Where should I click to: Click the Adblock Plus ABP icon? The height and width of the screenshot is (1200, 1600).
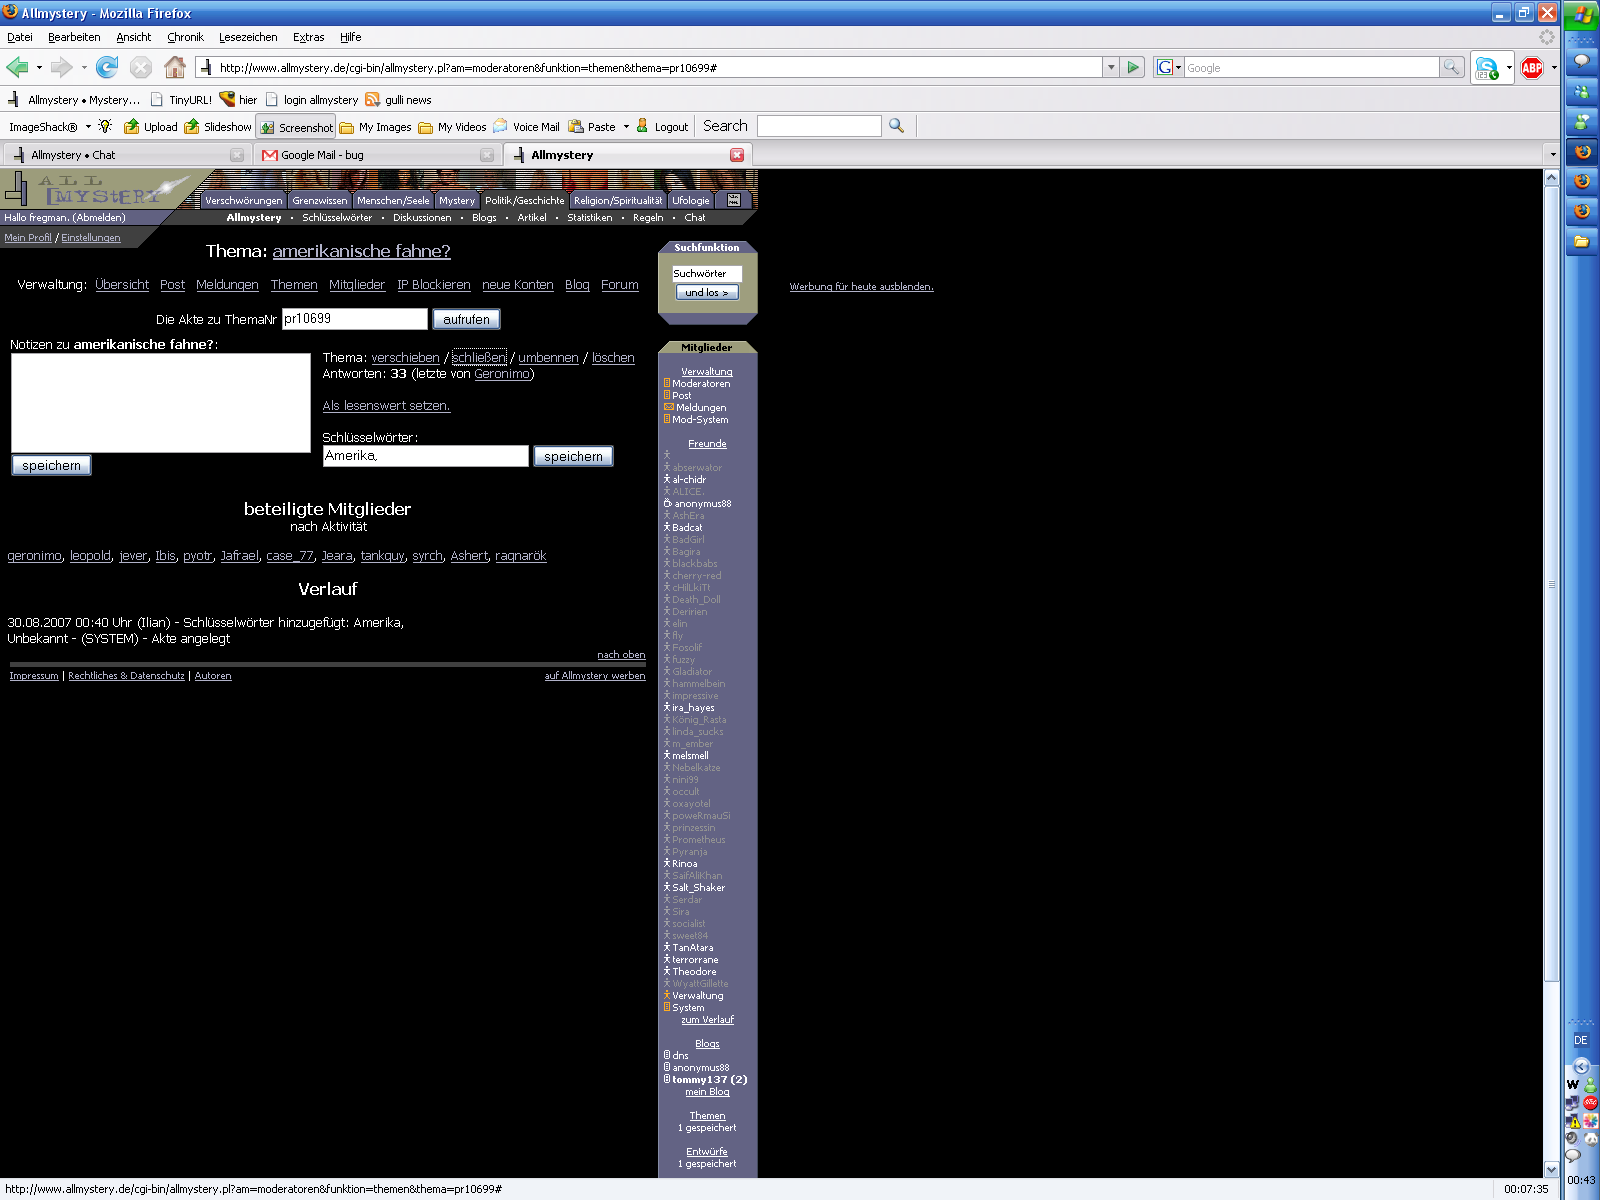(1531, 68)
